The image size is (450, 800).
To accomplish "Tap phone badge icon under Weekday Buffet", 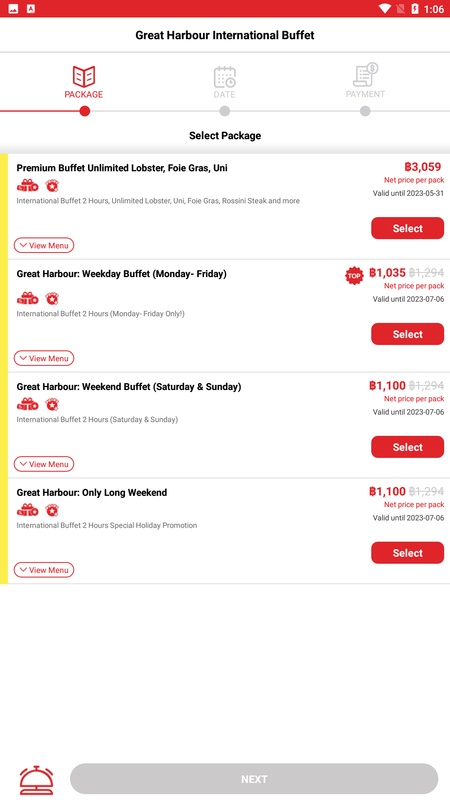I will pos(52,298).
